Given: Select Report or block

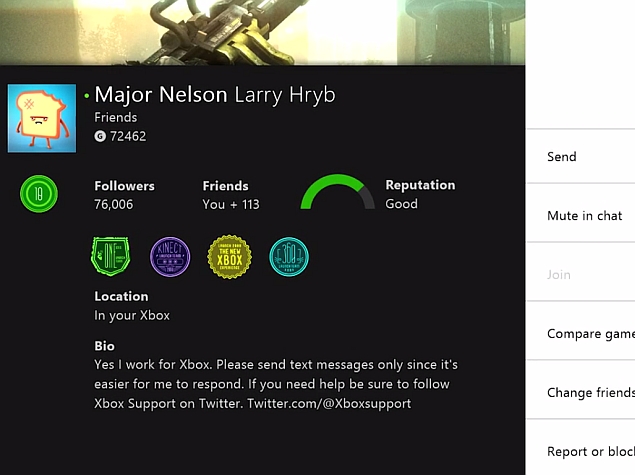Looking at the screenshot, I should click(x=580, y=451).
